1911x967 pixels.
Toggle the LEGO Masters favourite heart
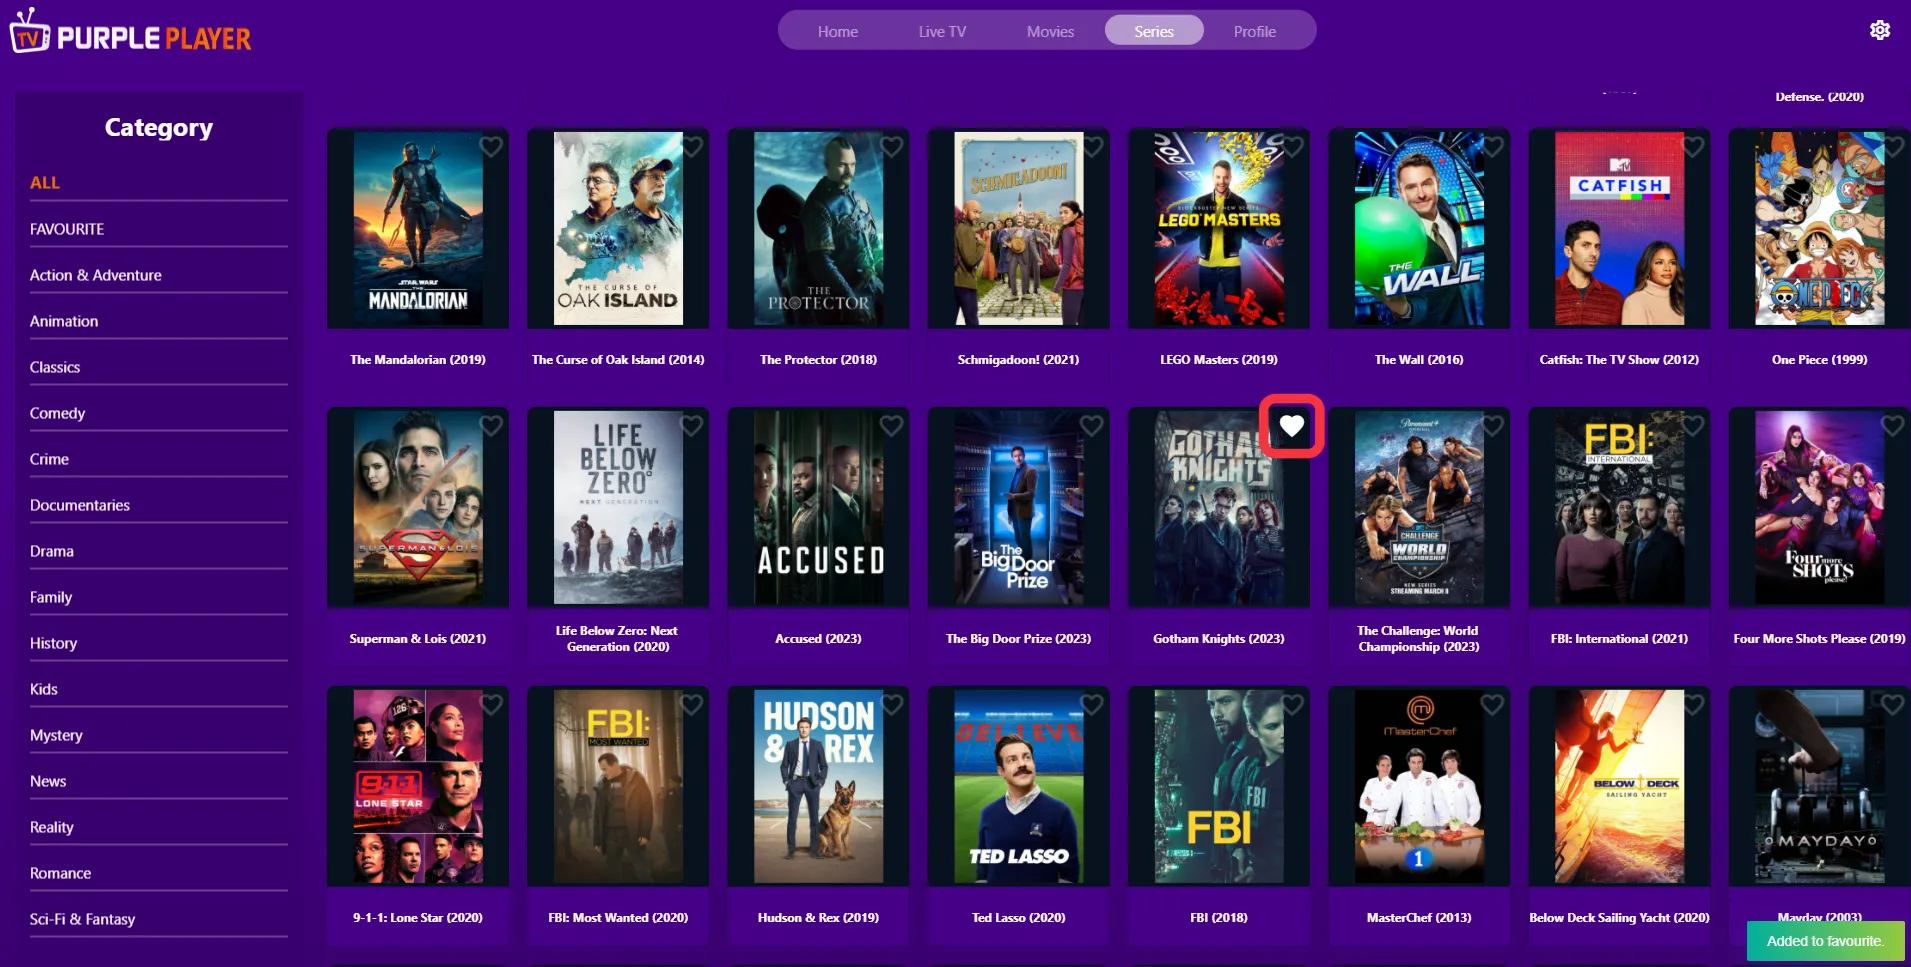coord(1292,147)
